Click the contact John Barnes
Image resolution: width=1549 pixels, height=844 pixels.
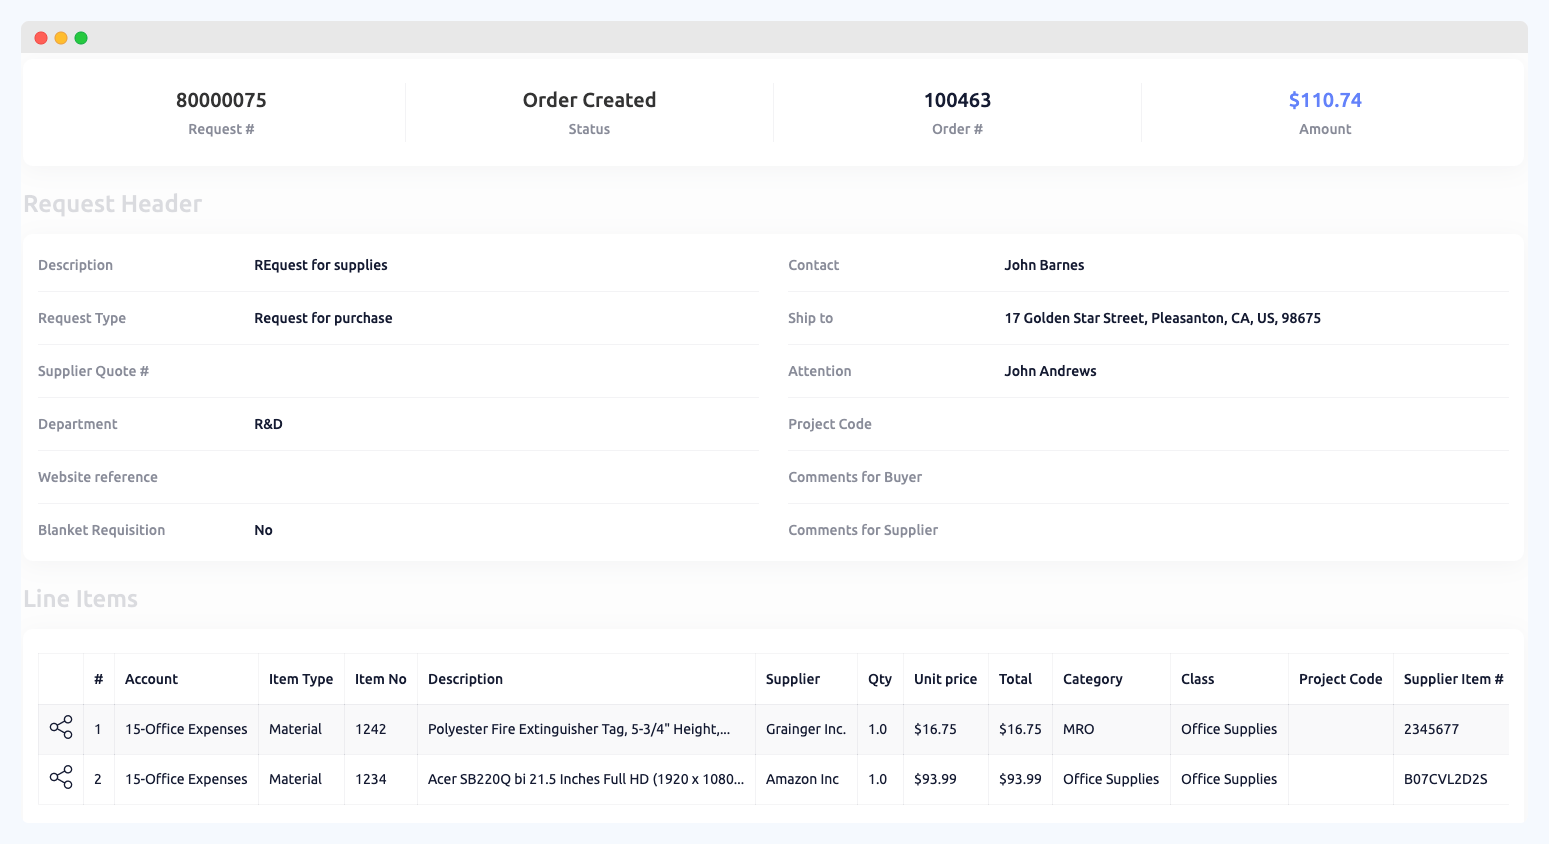pos(1044,265)
